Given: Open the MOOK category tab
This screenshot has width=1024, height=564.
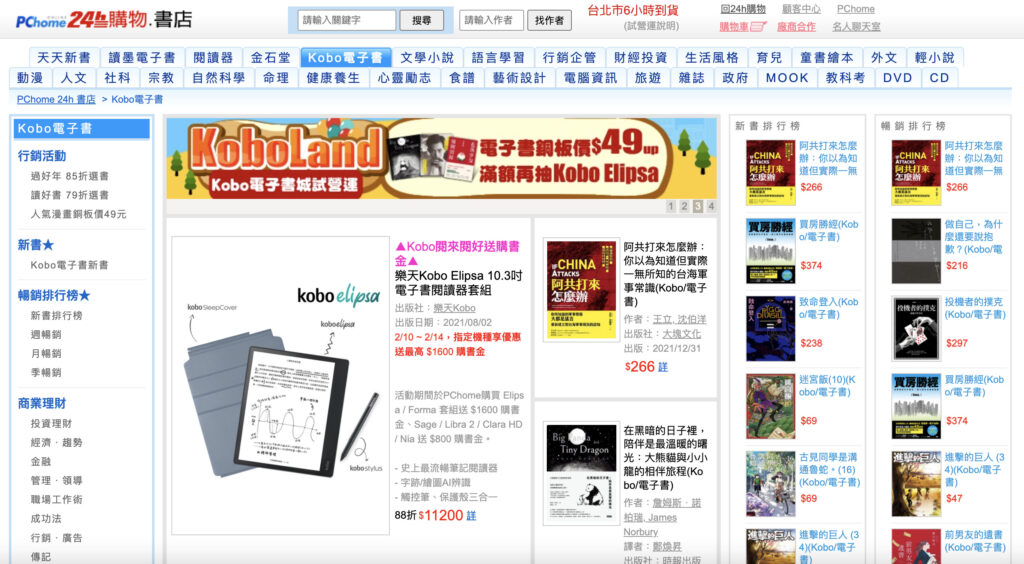Looking at the screenshot, I should click(x=787, y=78).
